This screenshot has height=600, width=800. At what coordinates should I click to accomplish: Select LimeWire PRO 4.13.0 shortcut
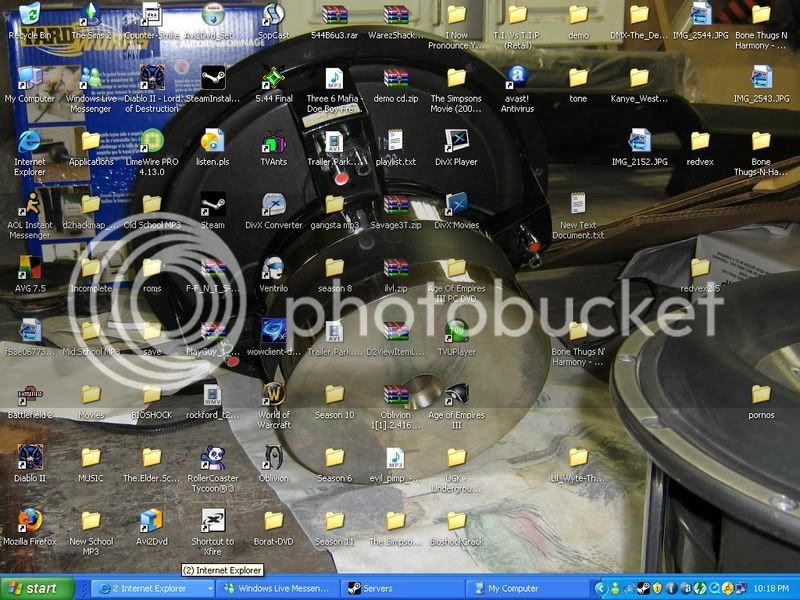click(152, 141)
